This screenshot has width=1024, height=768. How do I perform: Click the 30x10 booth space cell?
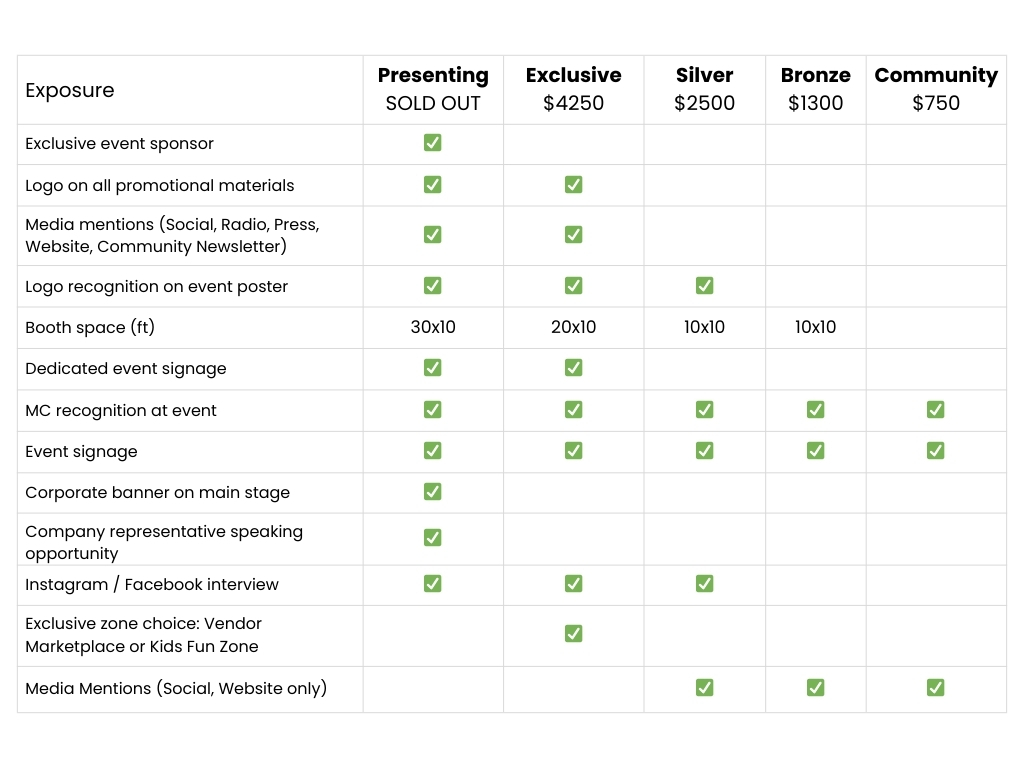(433, 327)
